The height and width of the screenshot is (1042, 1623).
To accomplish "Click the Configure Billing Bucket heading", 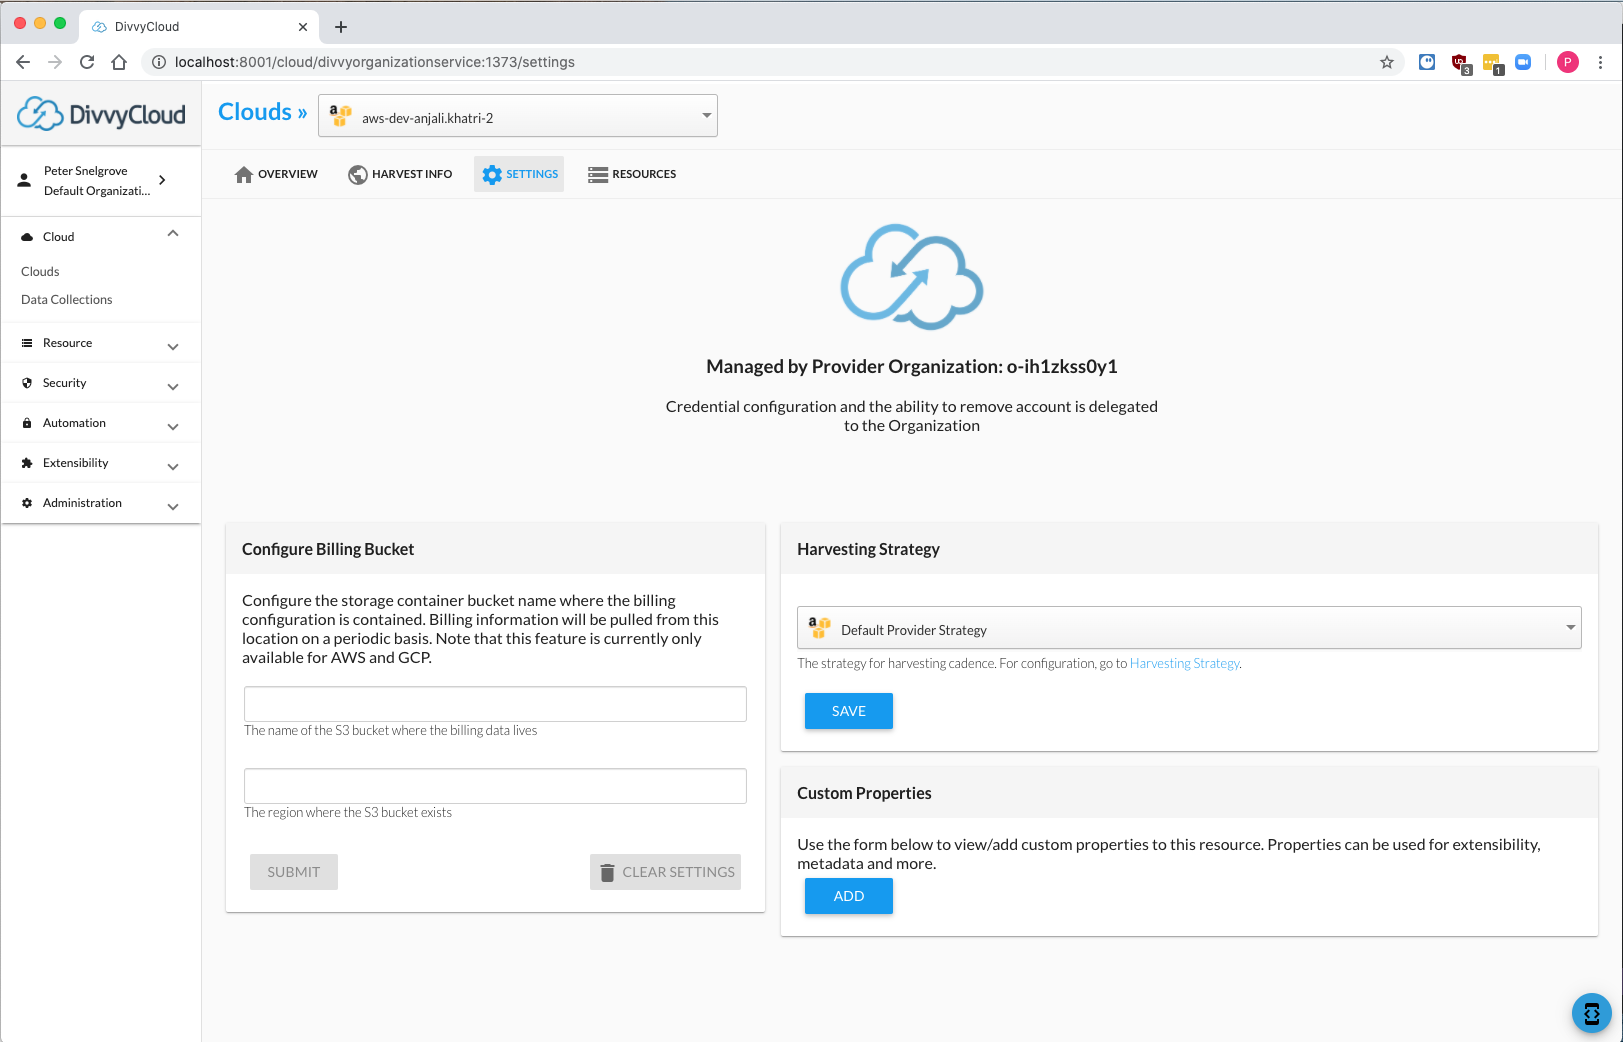I will click(x=328, y=549).
